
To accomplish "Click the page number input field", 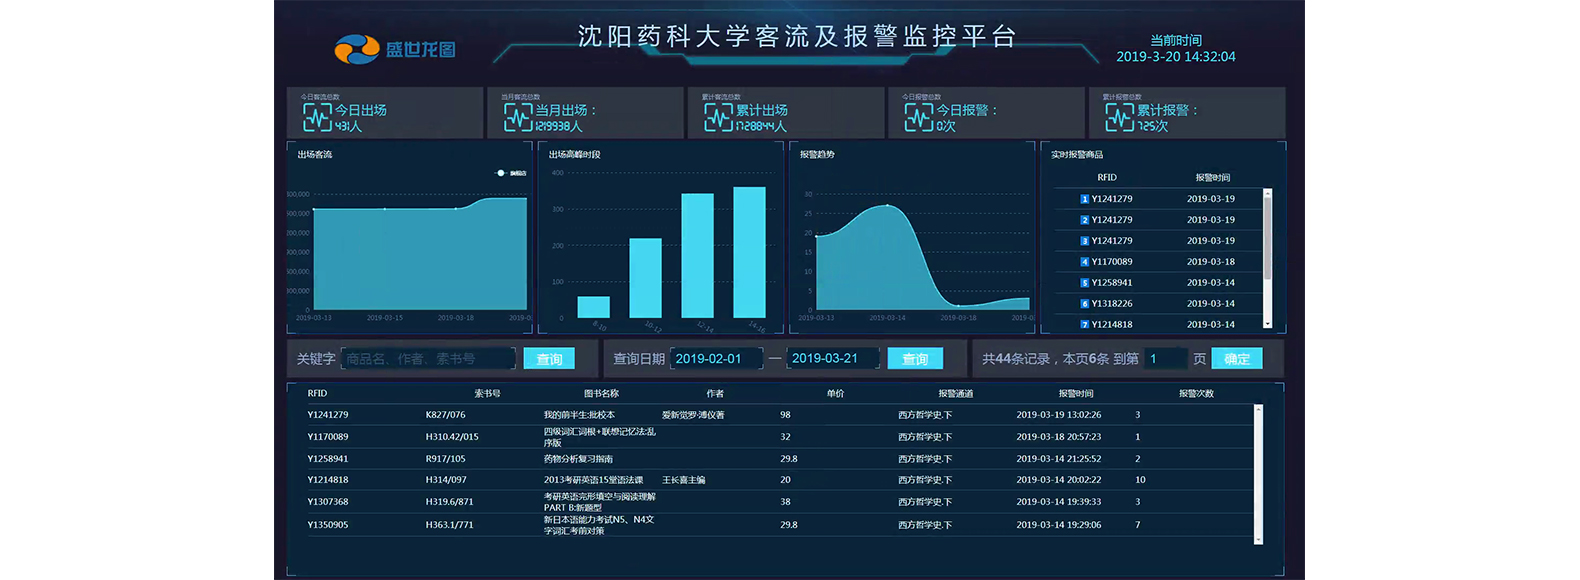I will [1165, 359].
